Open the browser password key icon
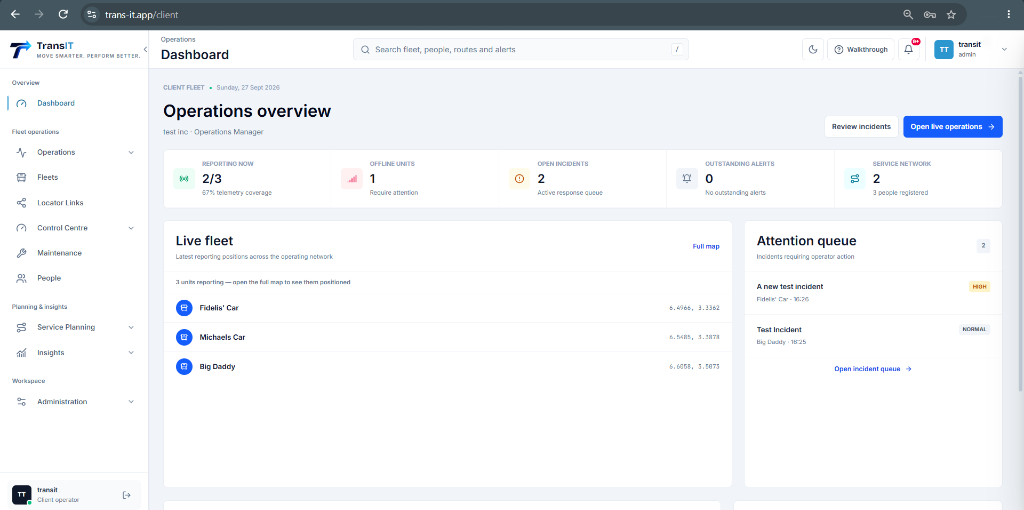 (x=930, y=14)
